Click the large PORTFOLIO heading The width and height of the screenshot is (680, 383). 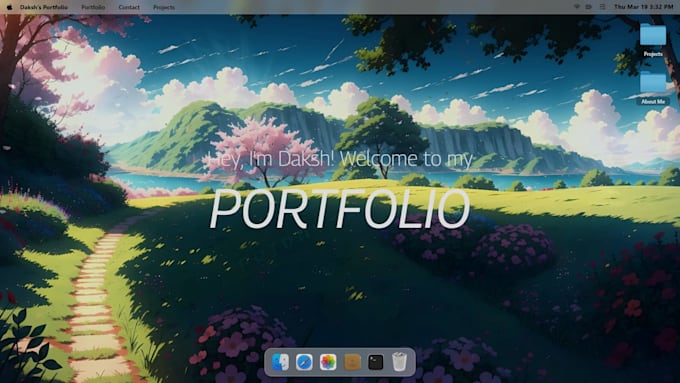[340, 209]
